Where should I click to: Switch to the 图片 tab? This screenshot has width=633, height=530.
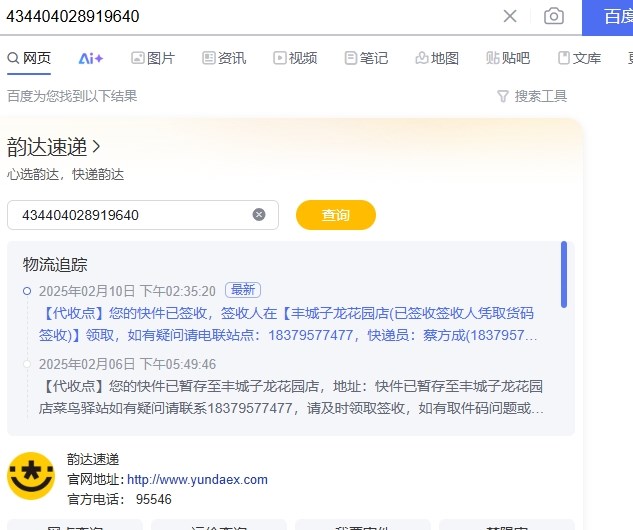point(153,58)
